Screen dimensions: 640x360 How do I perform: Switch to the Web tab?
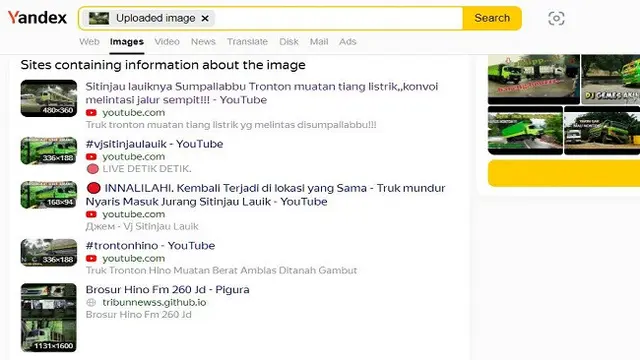(x=89, y=42)
